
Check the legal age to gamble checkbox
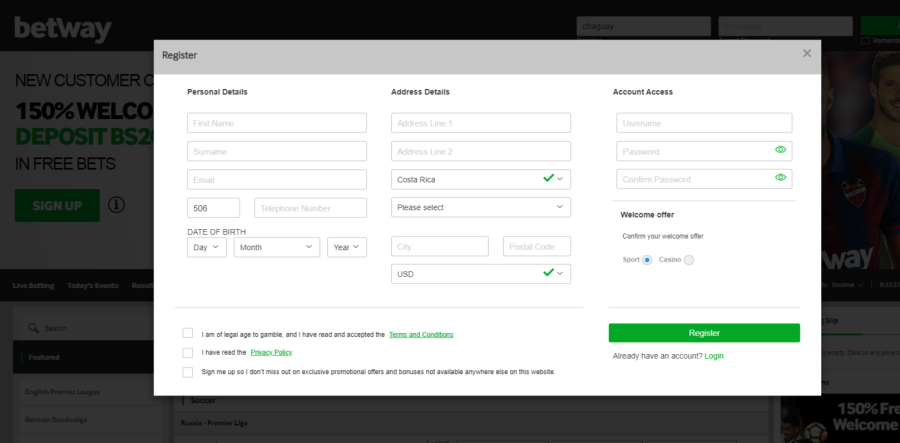(x=188, y=333)
